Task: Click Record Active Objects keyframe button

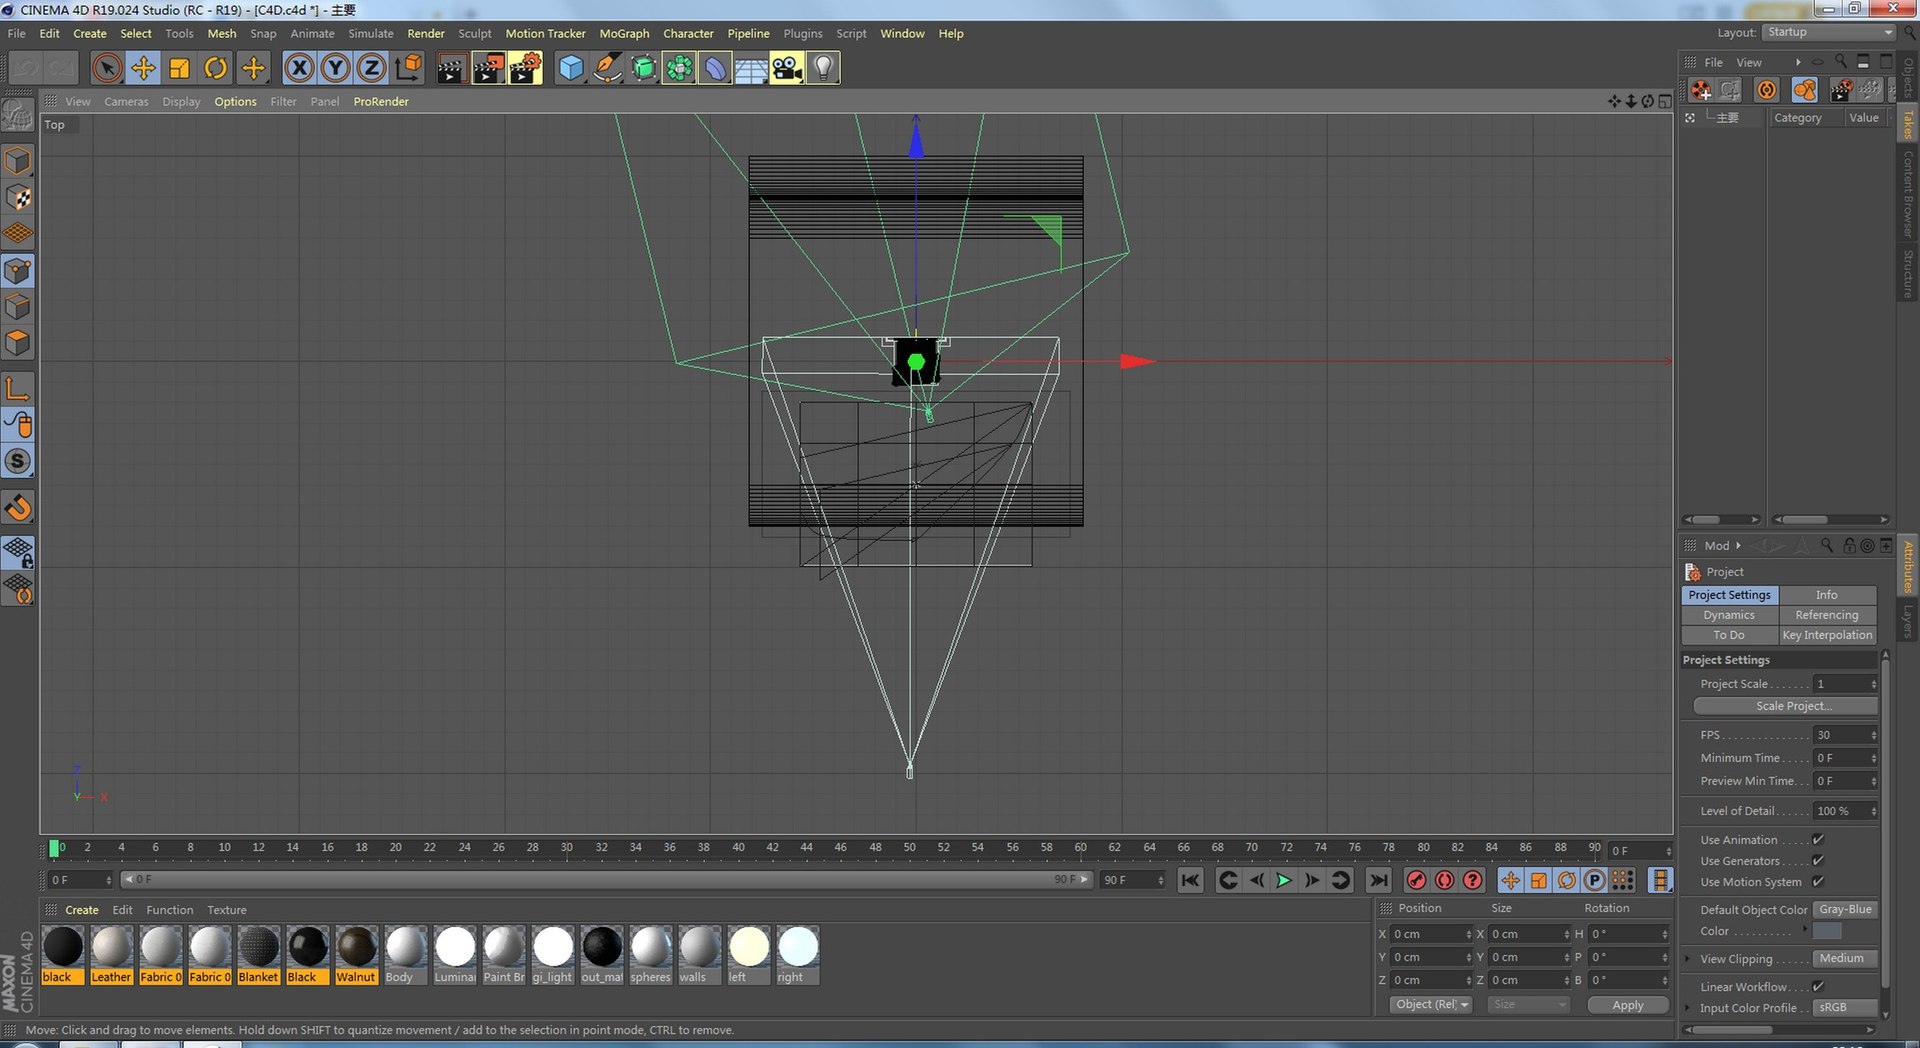Action: click(x=1416, y=880)
